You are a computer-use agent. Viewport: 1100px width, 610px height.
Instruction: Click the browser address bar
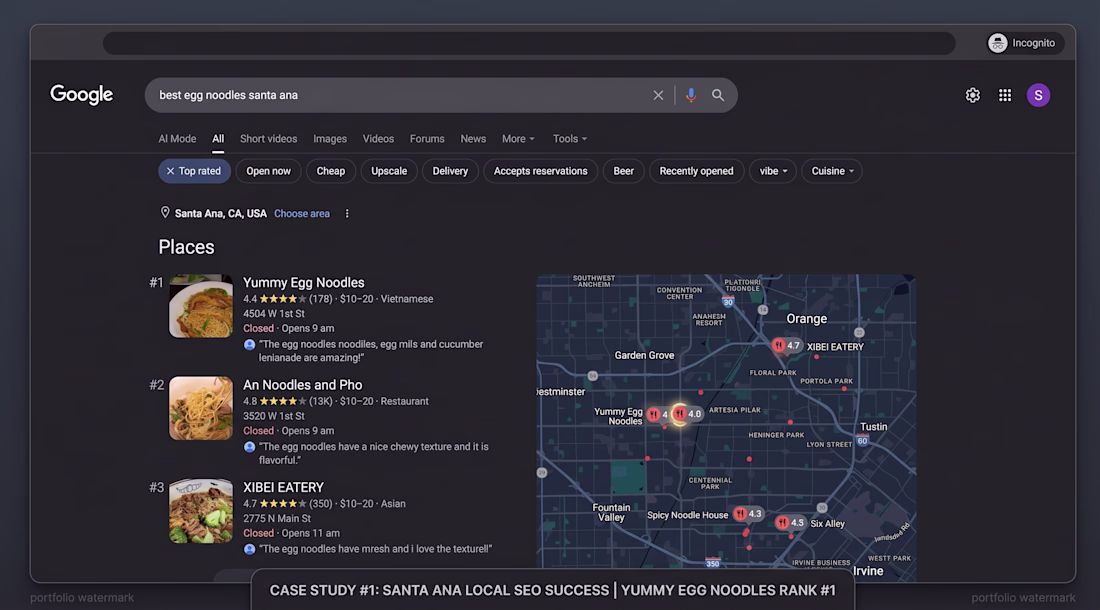click(x=529, y=43)
